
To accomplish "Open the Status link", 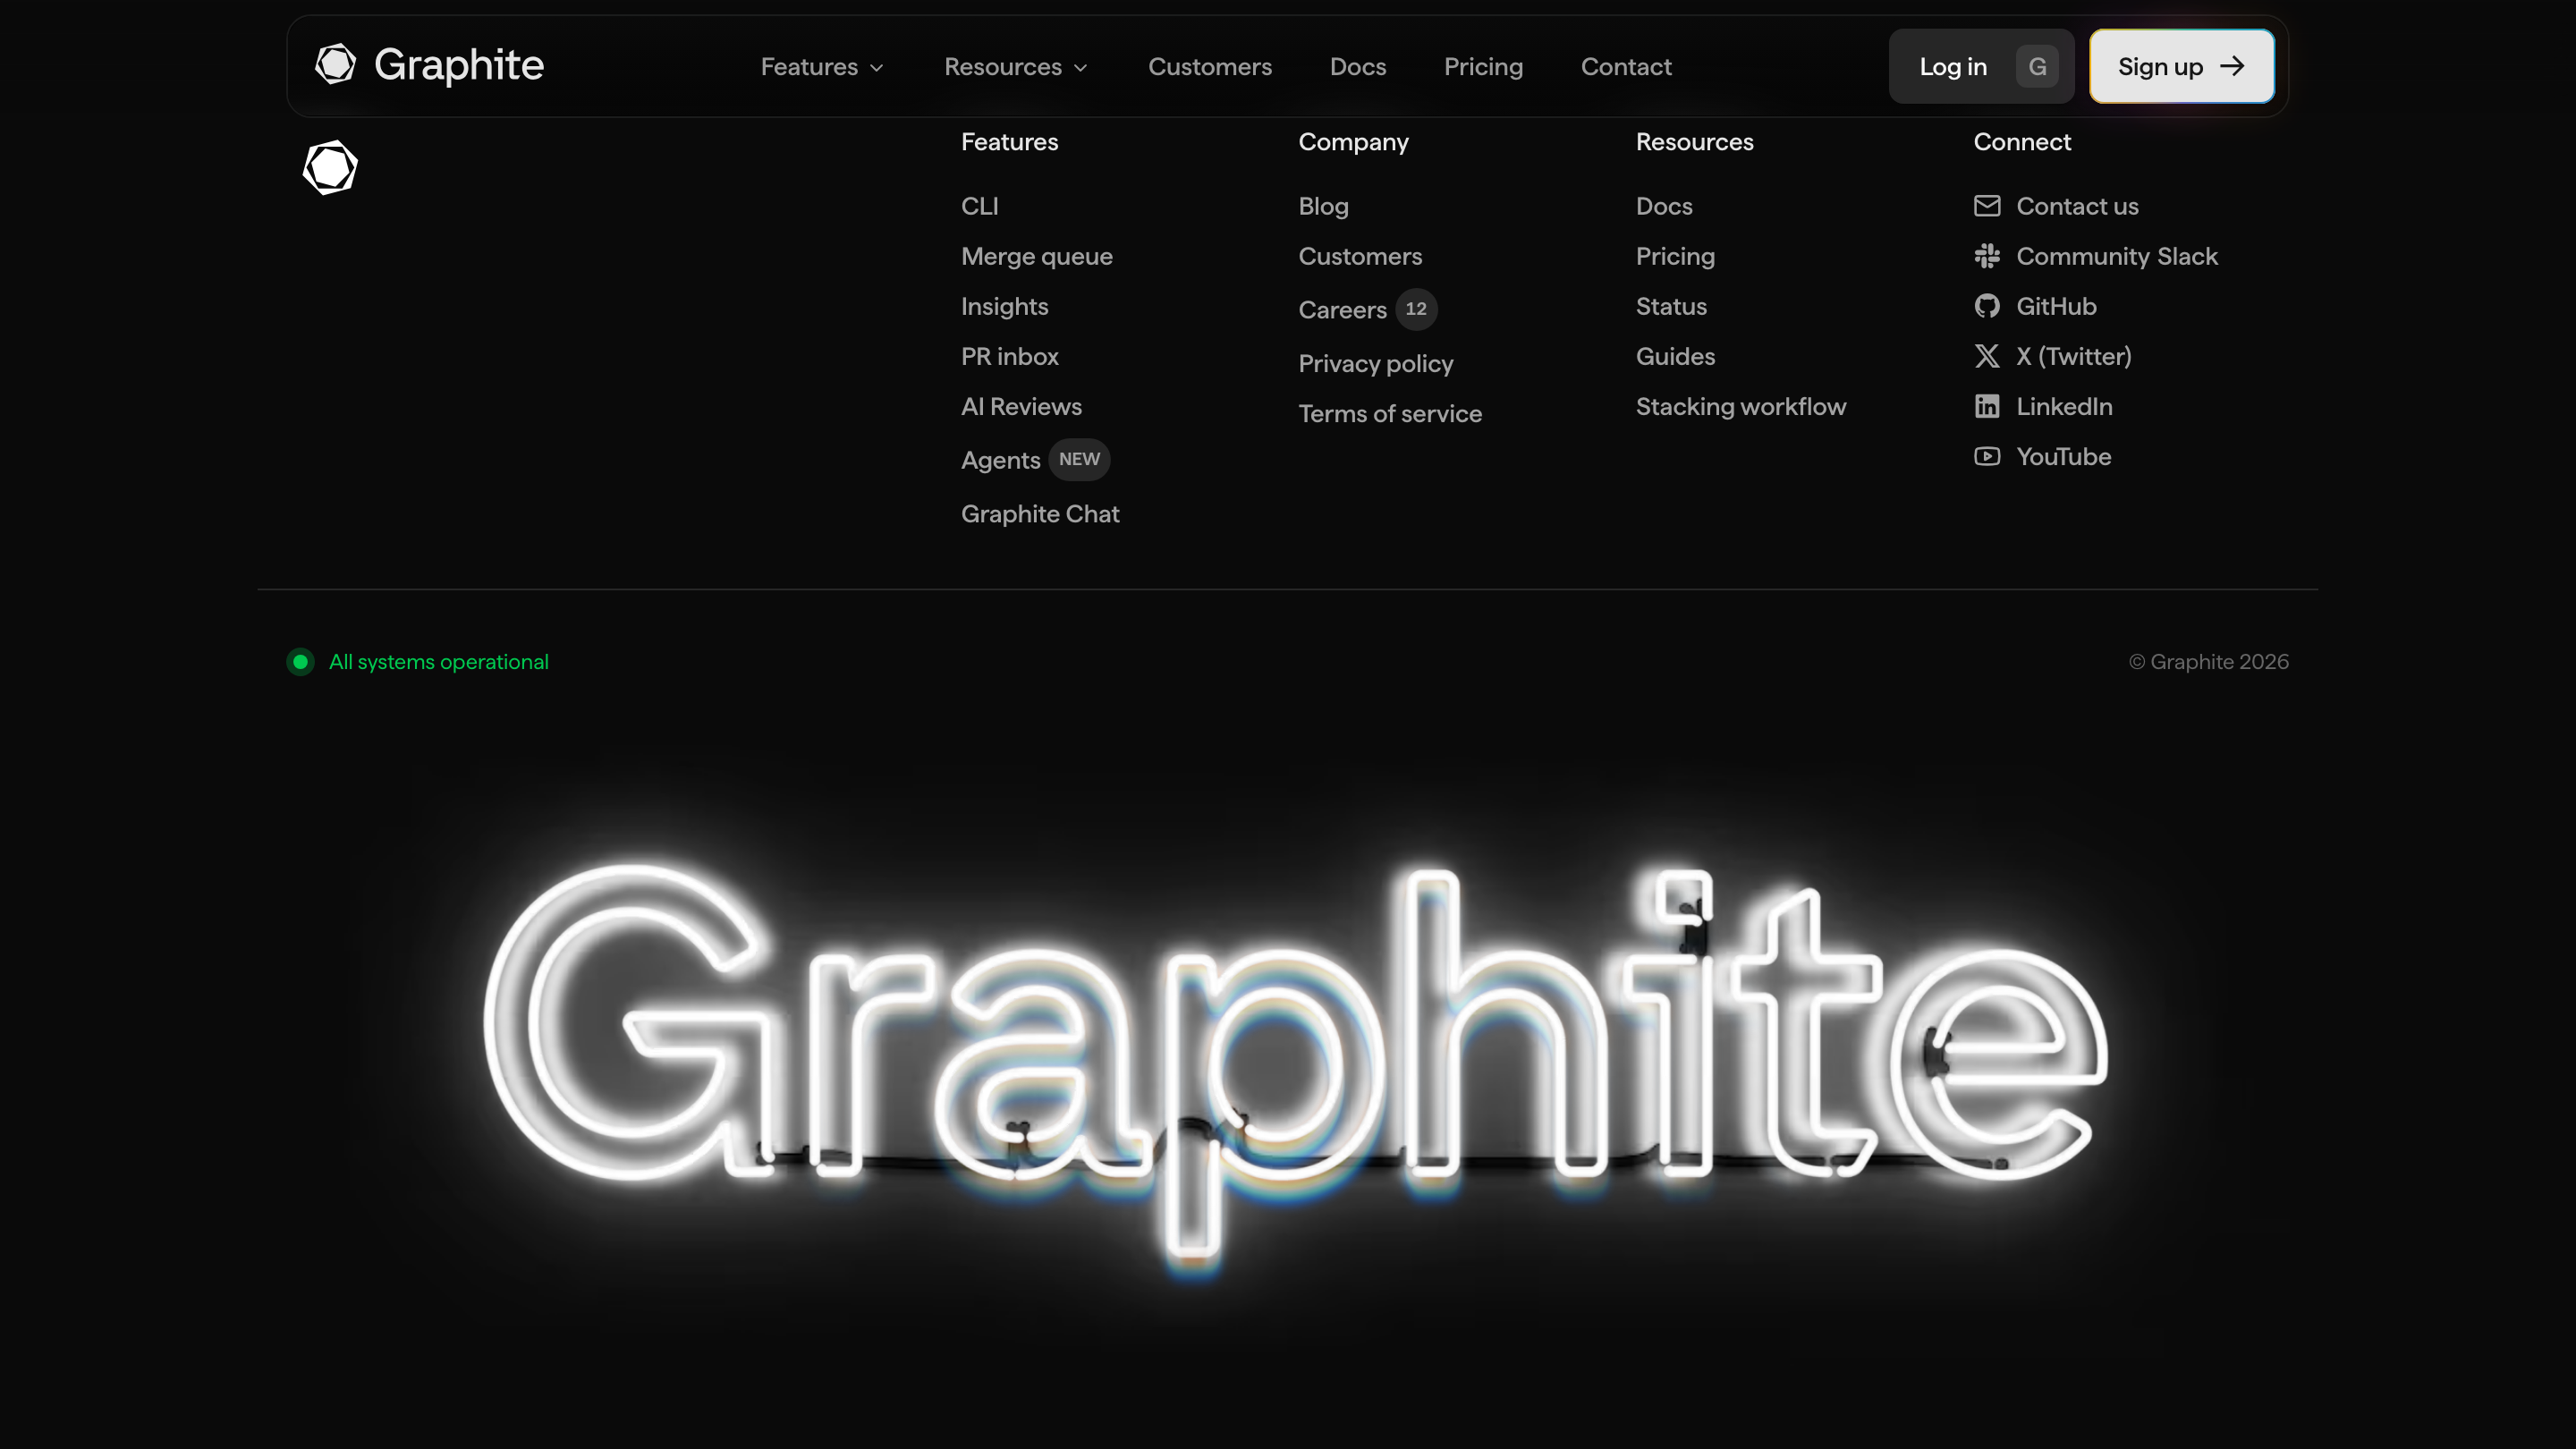I will coord(1671,306).
